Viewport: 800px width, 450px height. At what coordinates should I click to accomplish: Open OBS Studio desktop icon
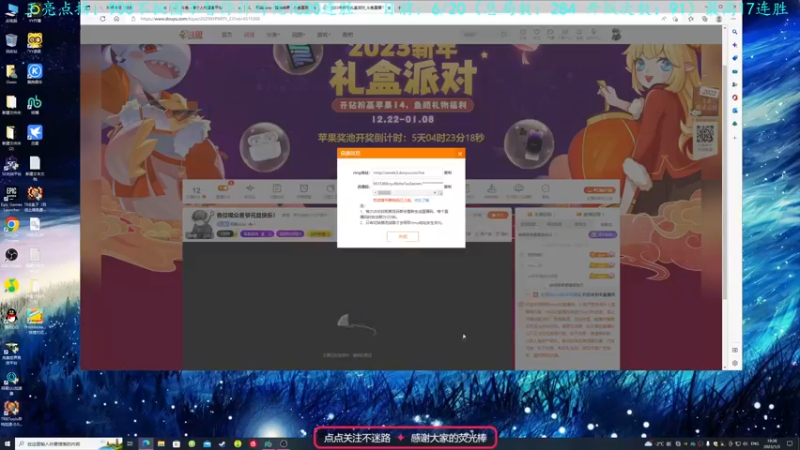point(11,255)
